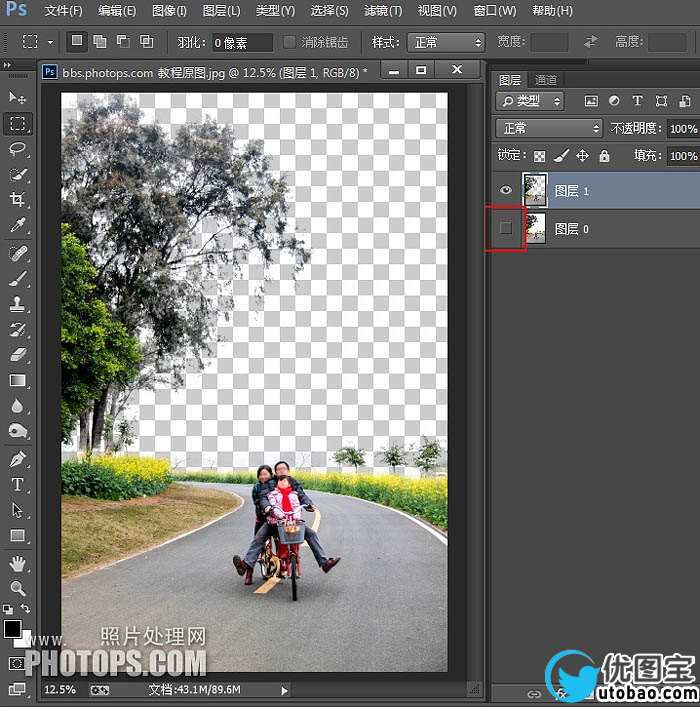700x707 pixels.
Task: Click the add to selection icon
Action: [x=100, y=41]
